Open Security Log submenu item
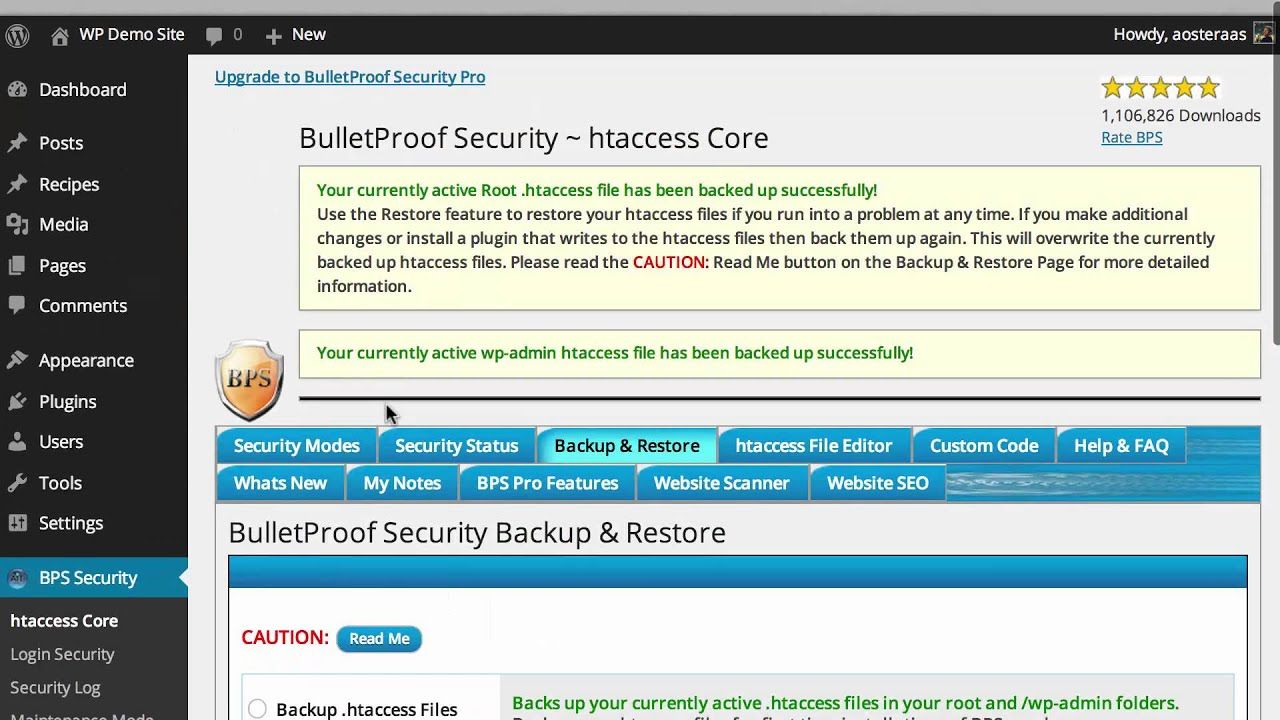 tap(55, 687)
